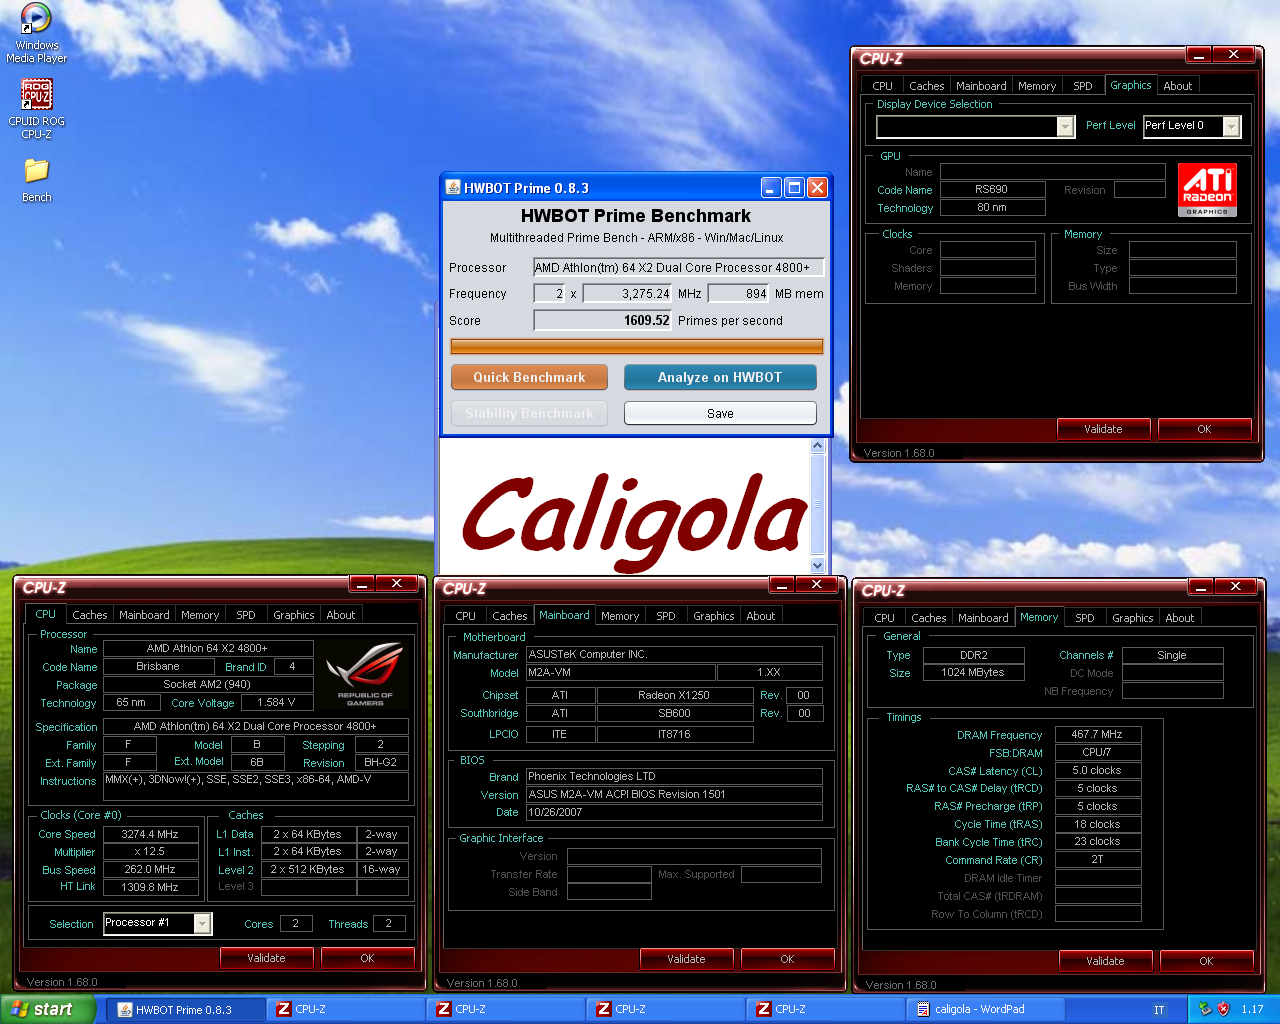The image size is (1280, 1024).
Task: Click the clock showing 1.17 in tray
Action: click(1252, 1010)
